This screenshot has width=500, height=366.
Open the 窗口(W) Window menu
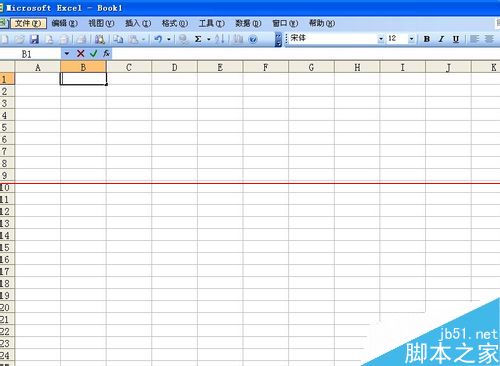tap(285, 23)
